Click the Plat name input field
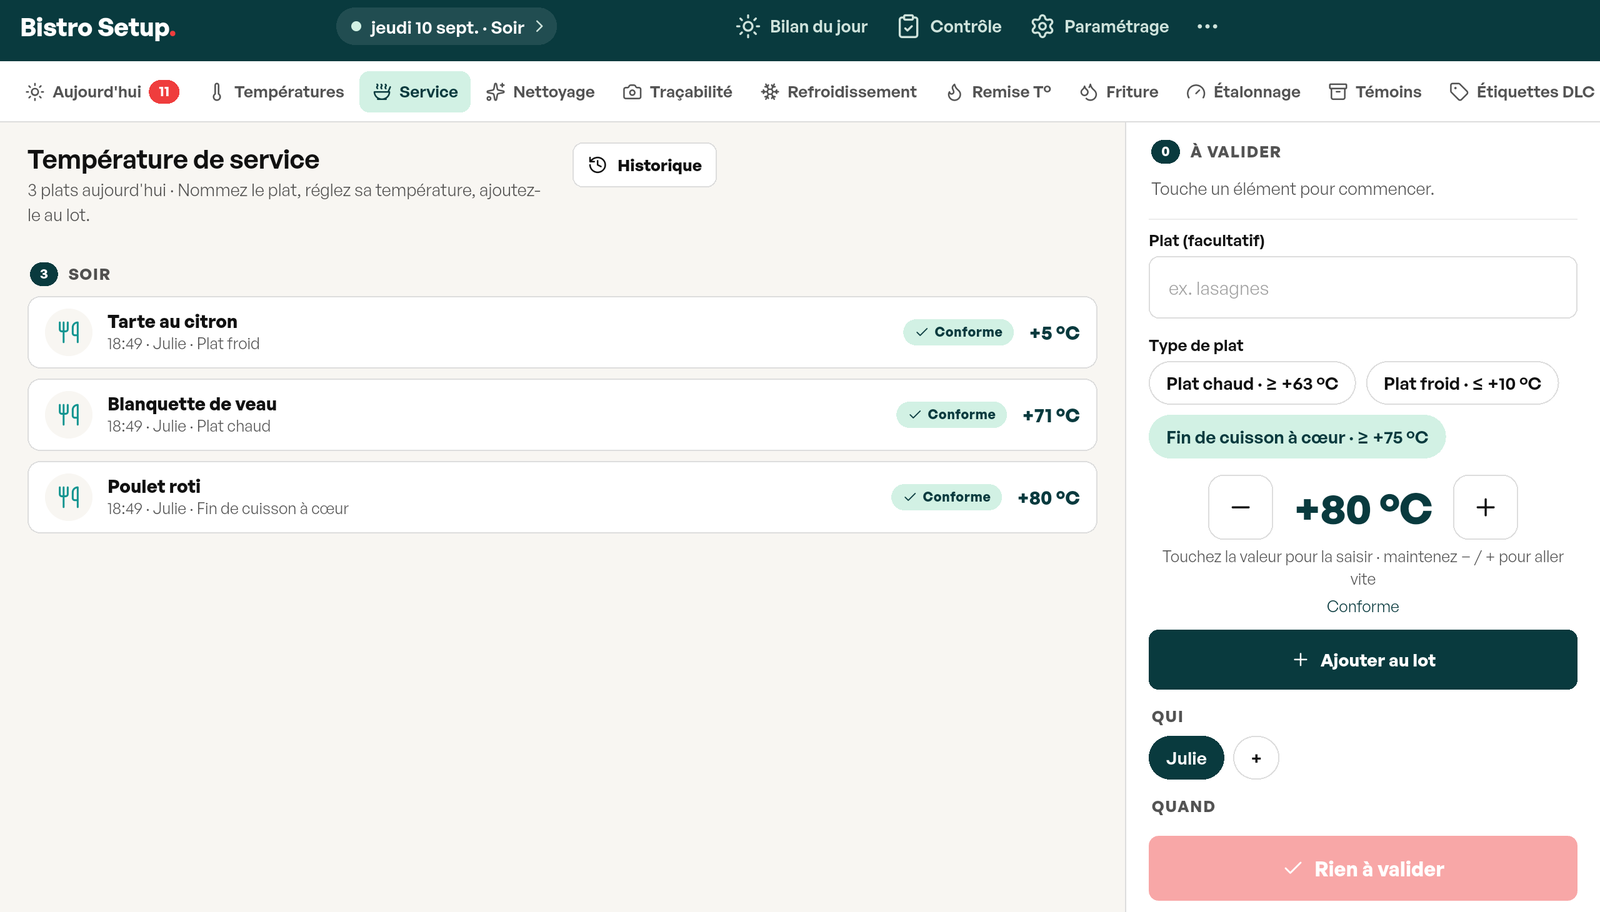The width and height of the screenshot is (1600, 912). click(x=1363, y=288)
